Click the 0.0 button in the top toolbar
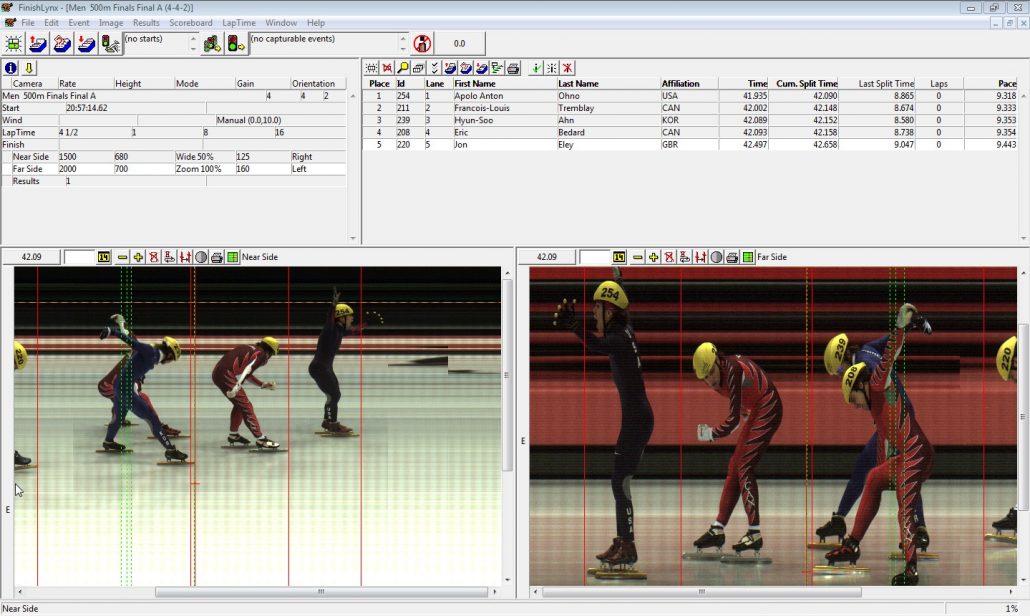Image resolution: width=1030 pixels, height=616 pixels. pos(460,44)
